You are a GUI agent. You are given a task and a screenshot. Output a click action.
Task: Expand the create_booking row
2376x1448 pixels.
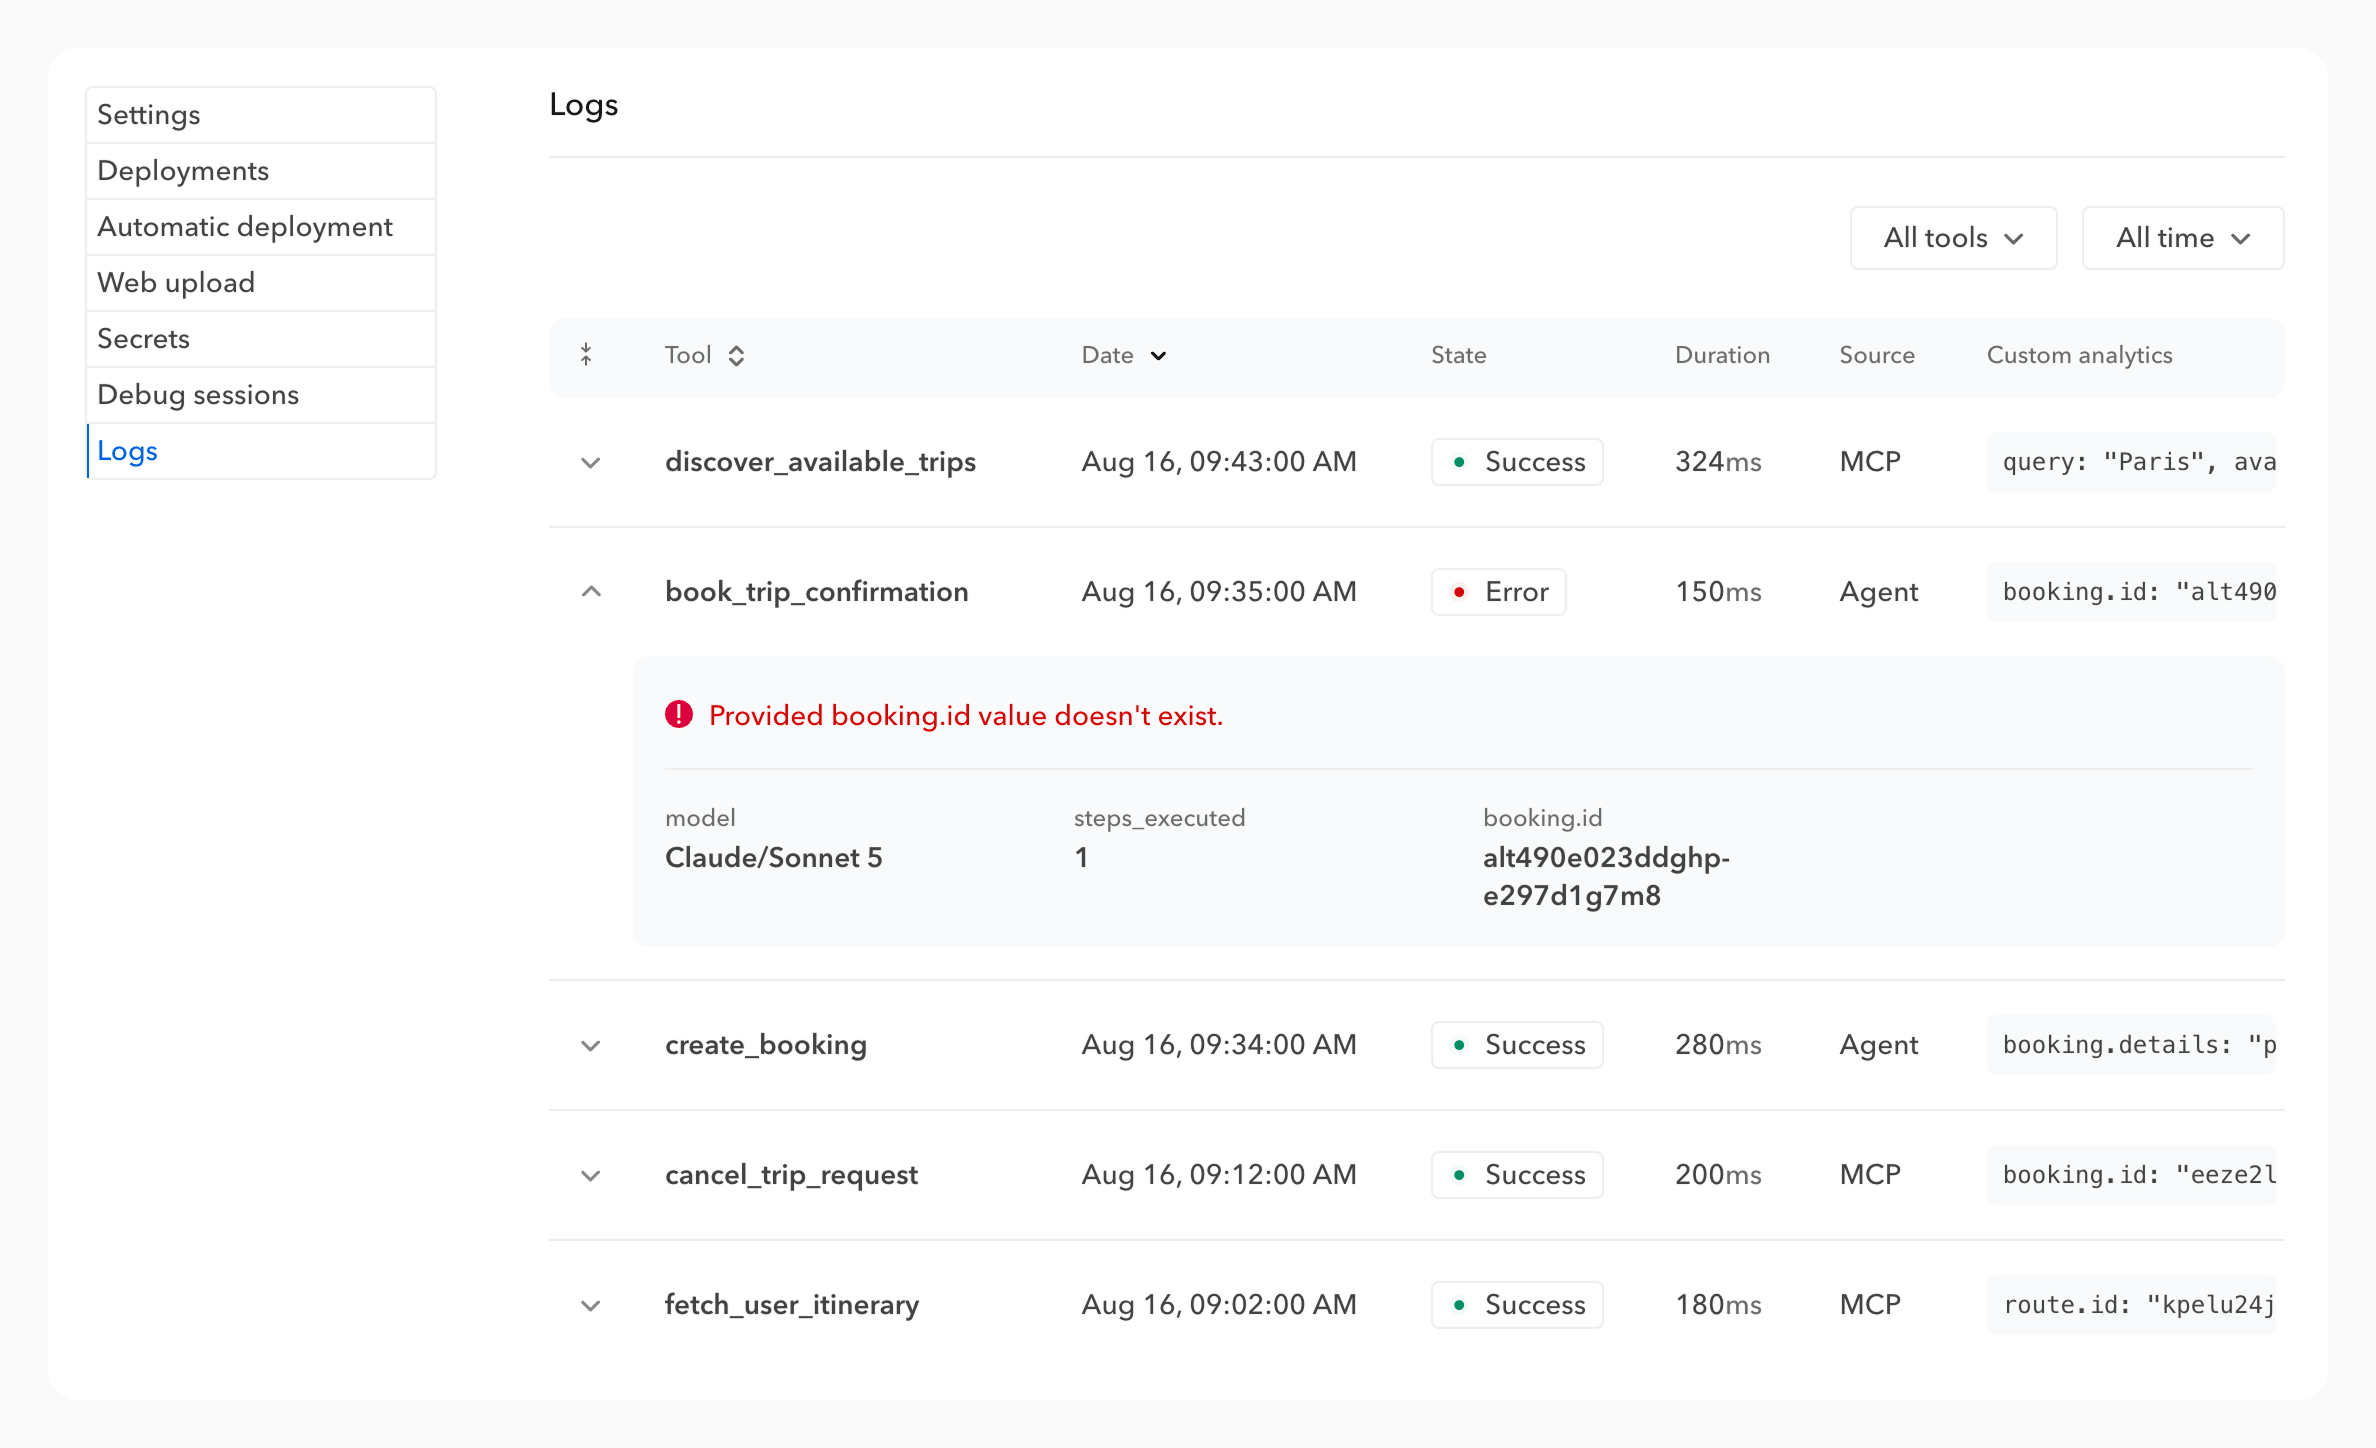[591, 1045]
